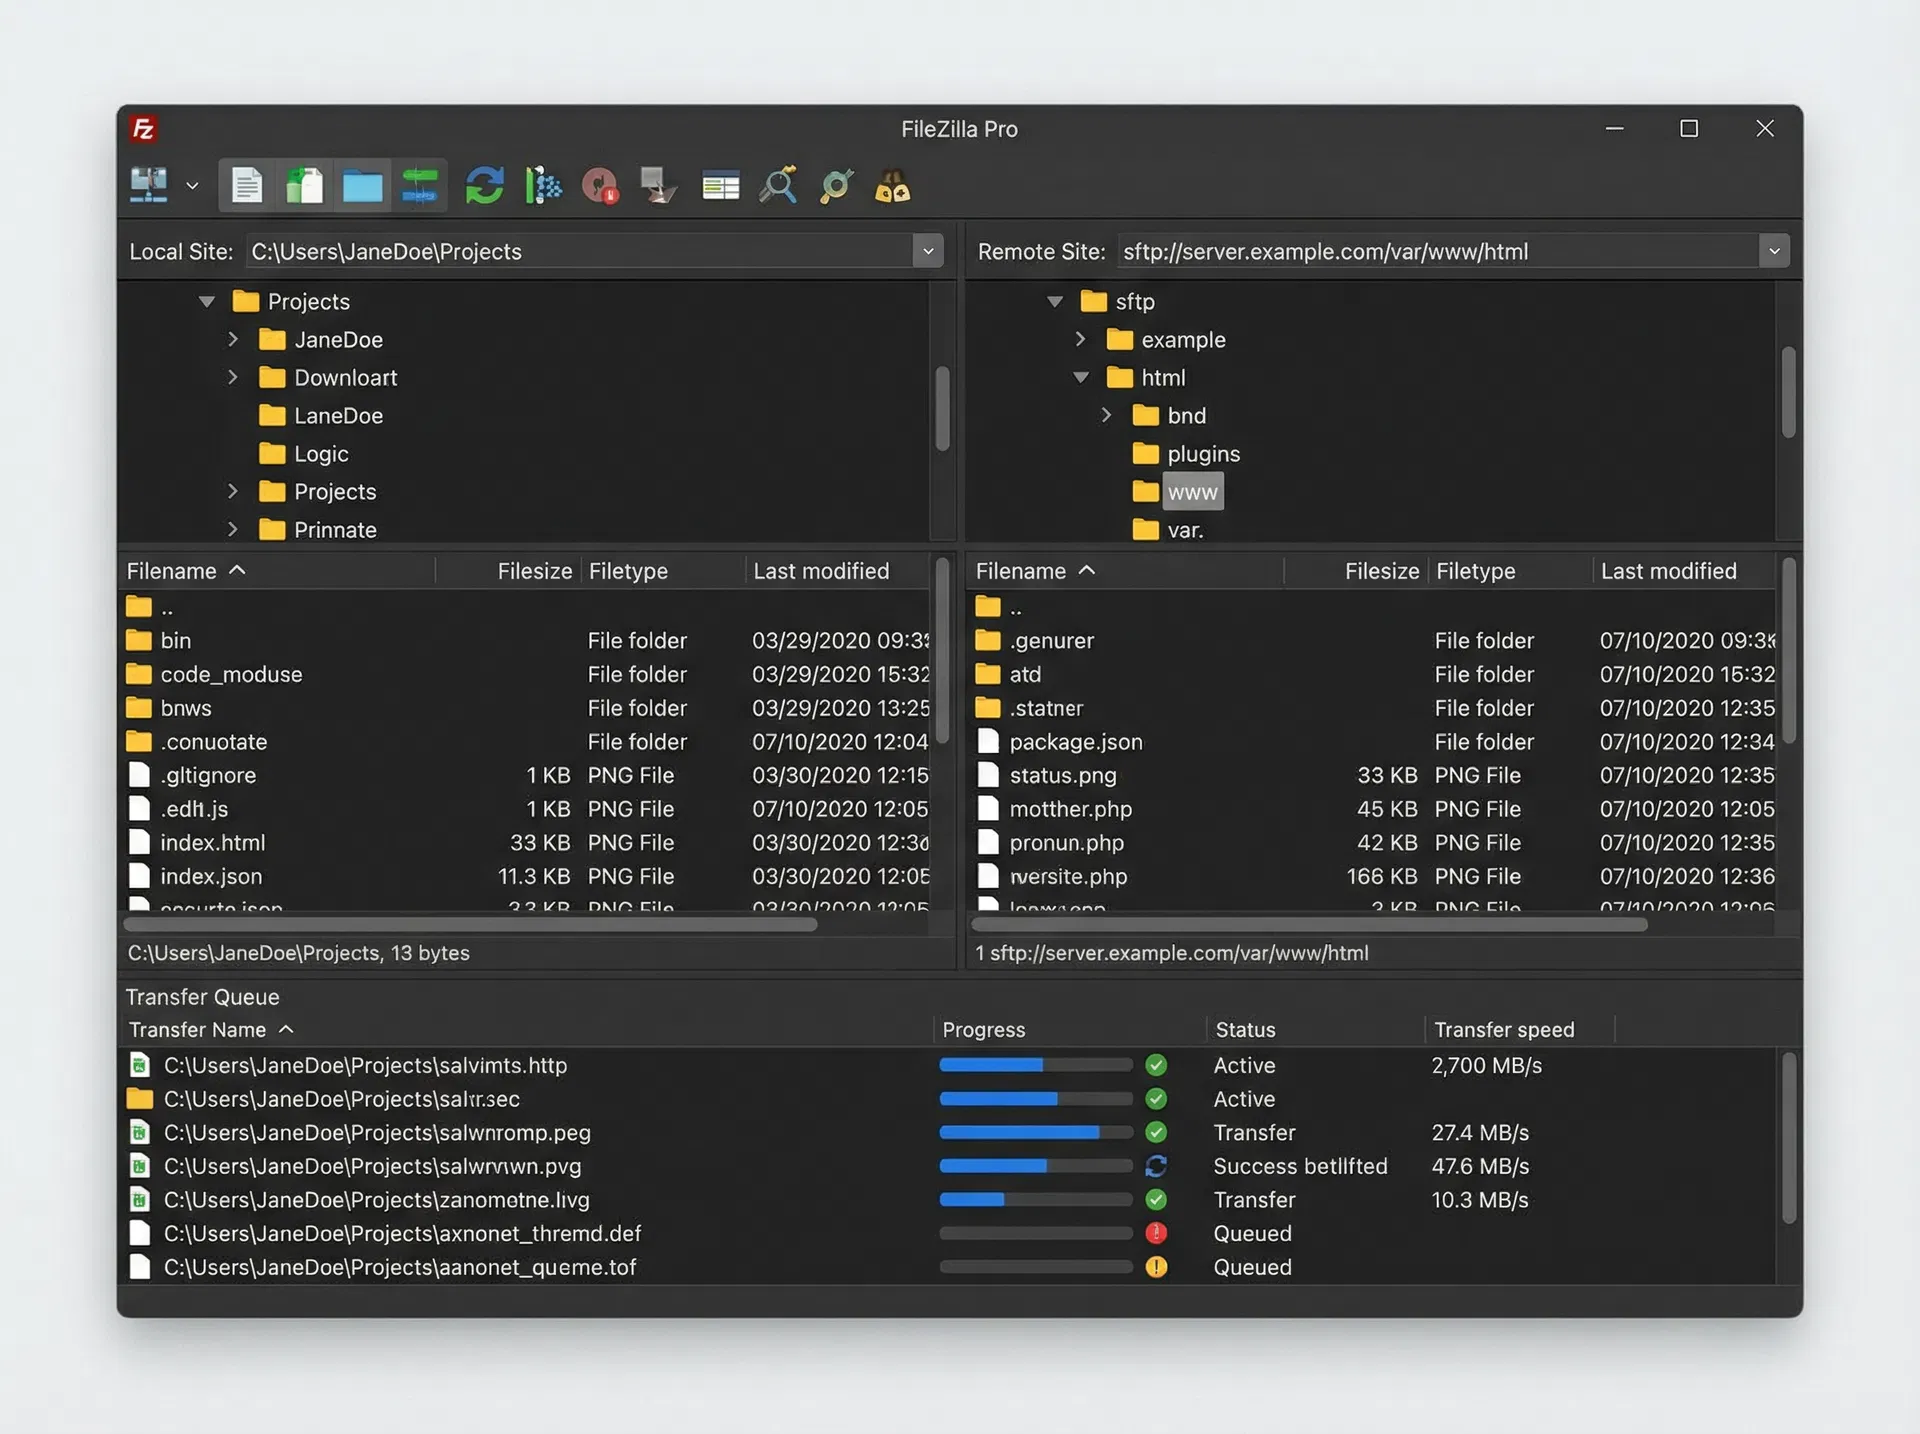1920x1434 pixels.
Task: Click yellow warning icon on aanonet_queme.tof row
Action: [x=1156, y=1267]
